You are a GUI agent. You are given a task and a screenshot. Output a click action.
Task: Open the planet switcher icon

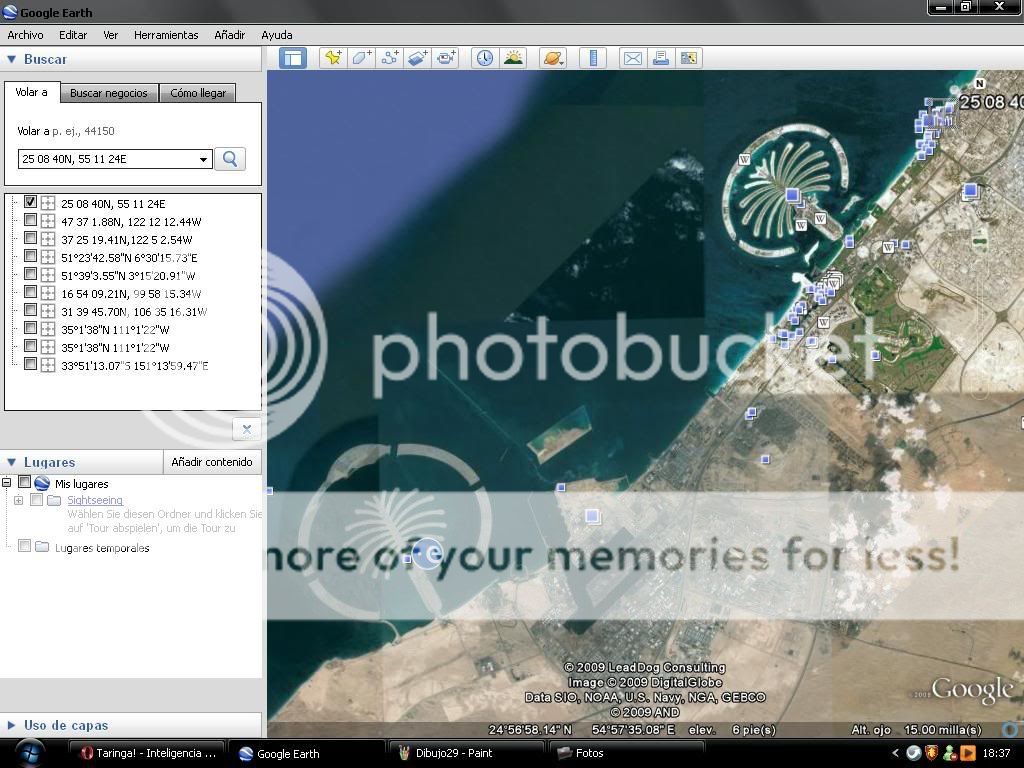tap(552, 58)
